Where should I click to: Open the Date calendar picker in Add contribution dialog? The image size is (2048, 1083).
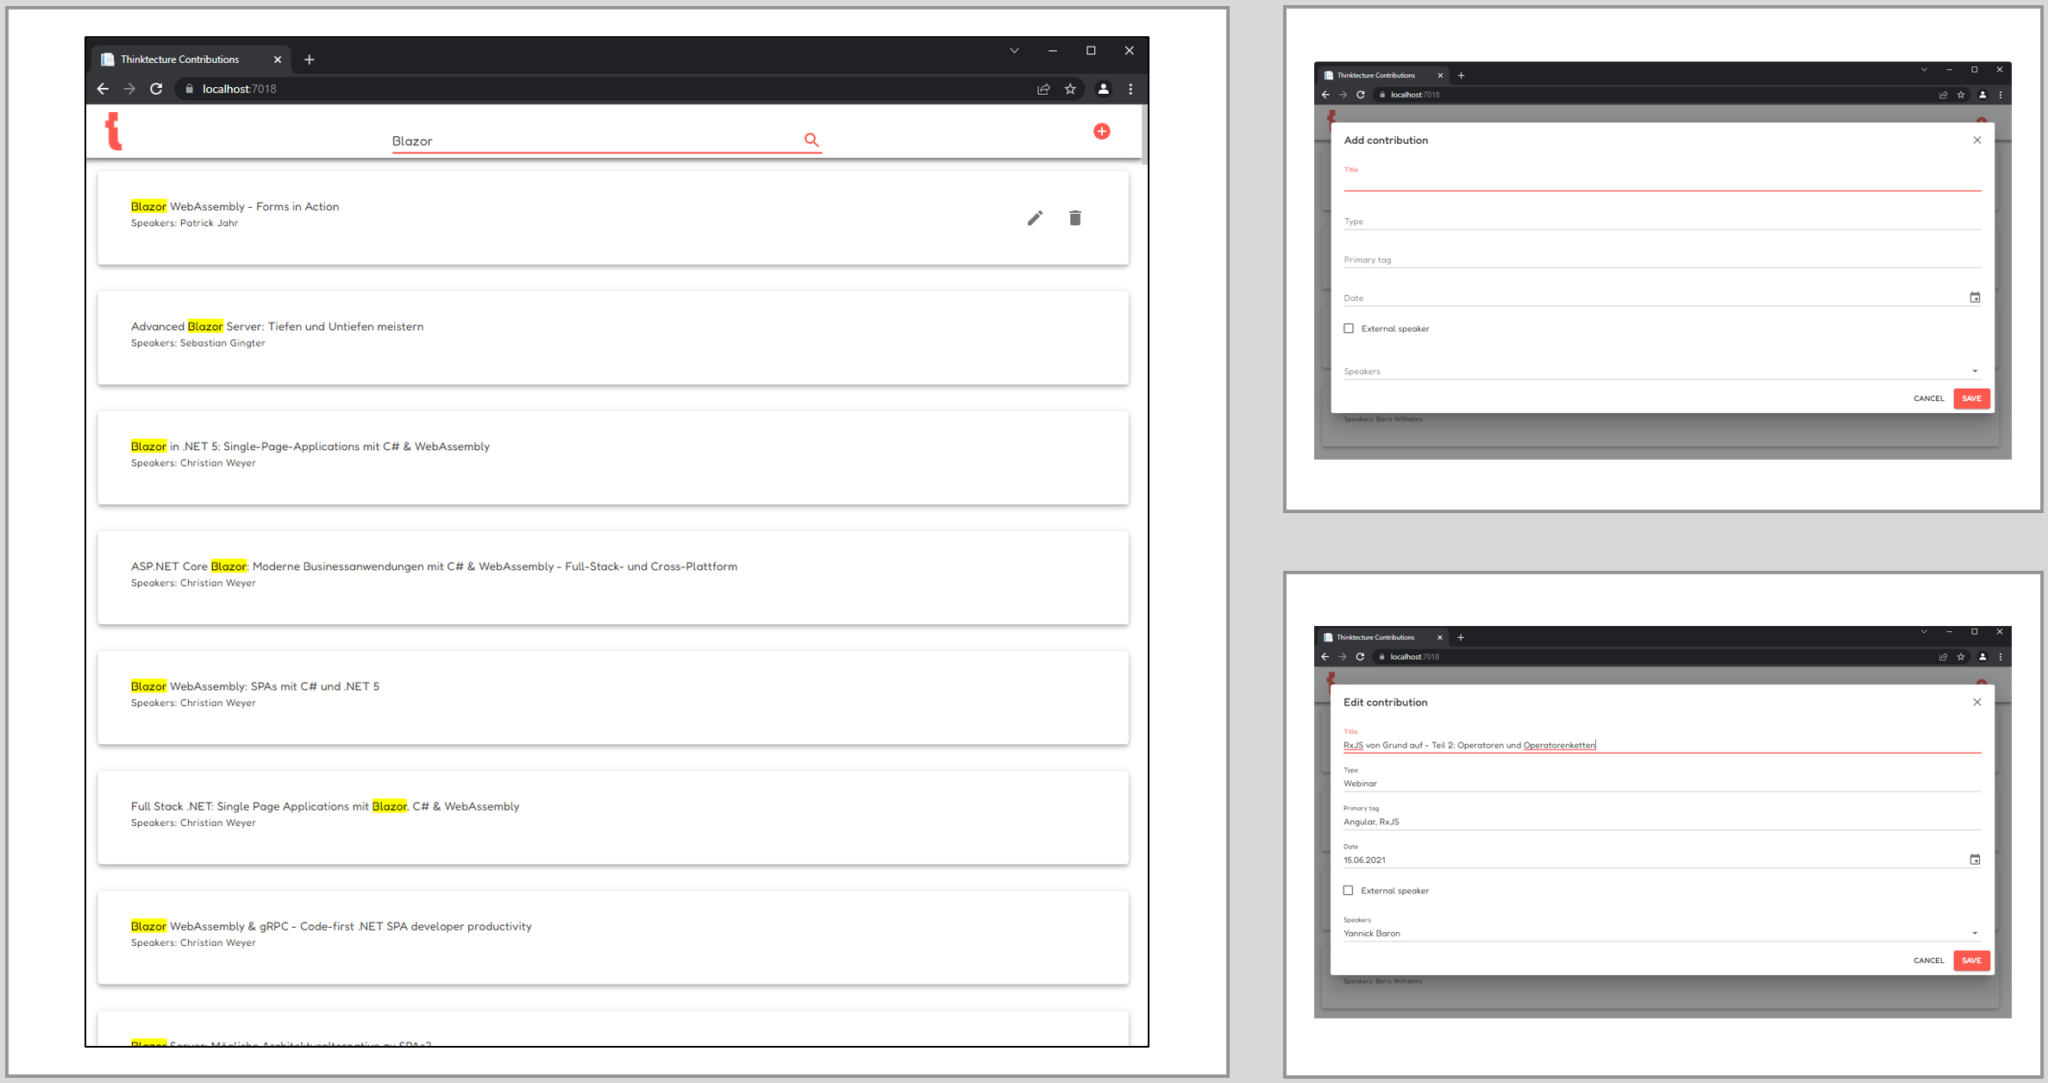1975,296
